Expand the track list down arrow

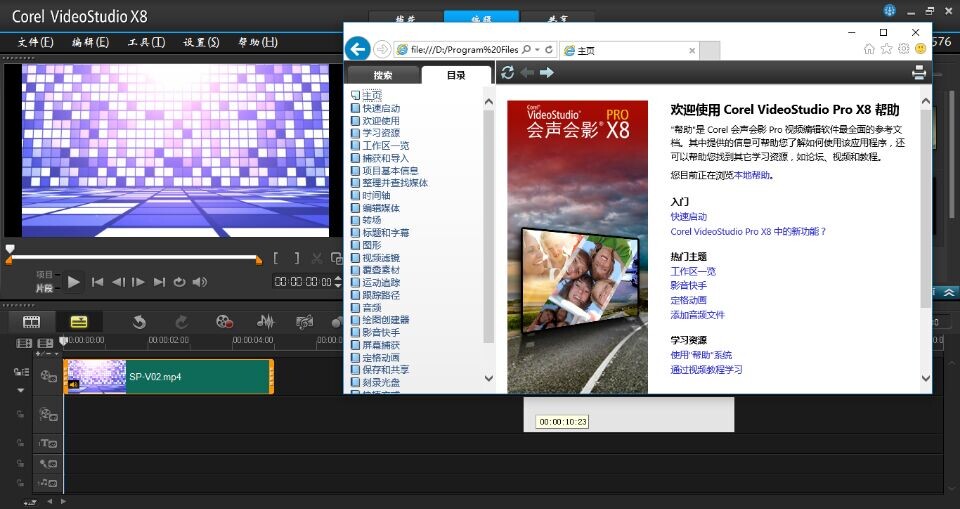point(20,390)
